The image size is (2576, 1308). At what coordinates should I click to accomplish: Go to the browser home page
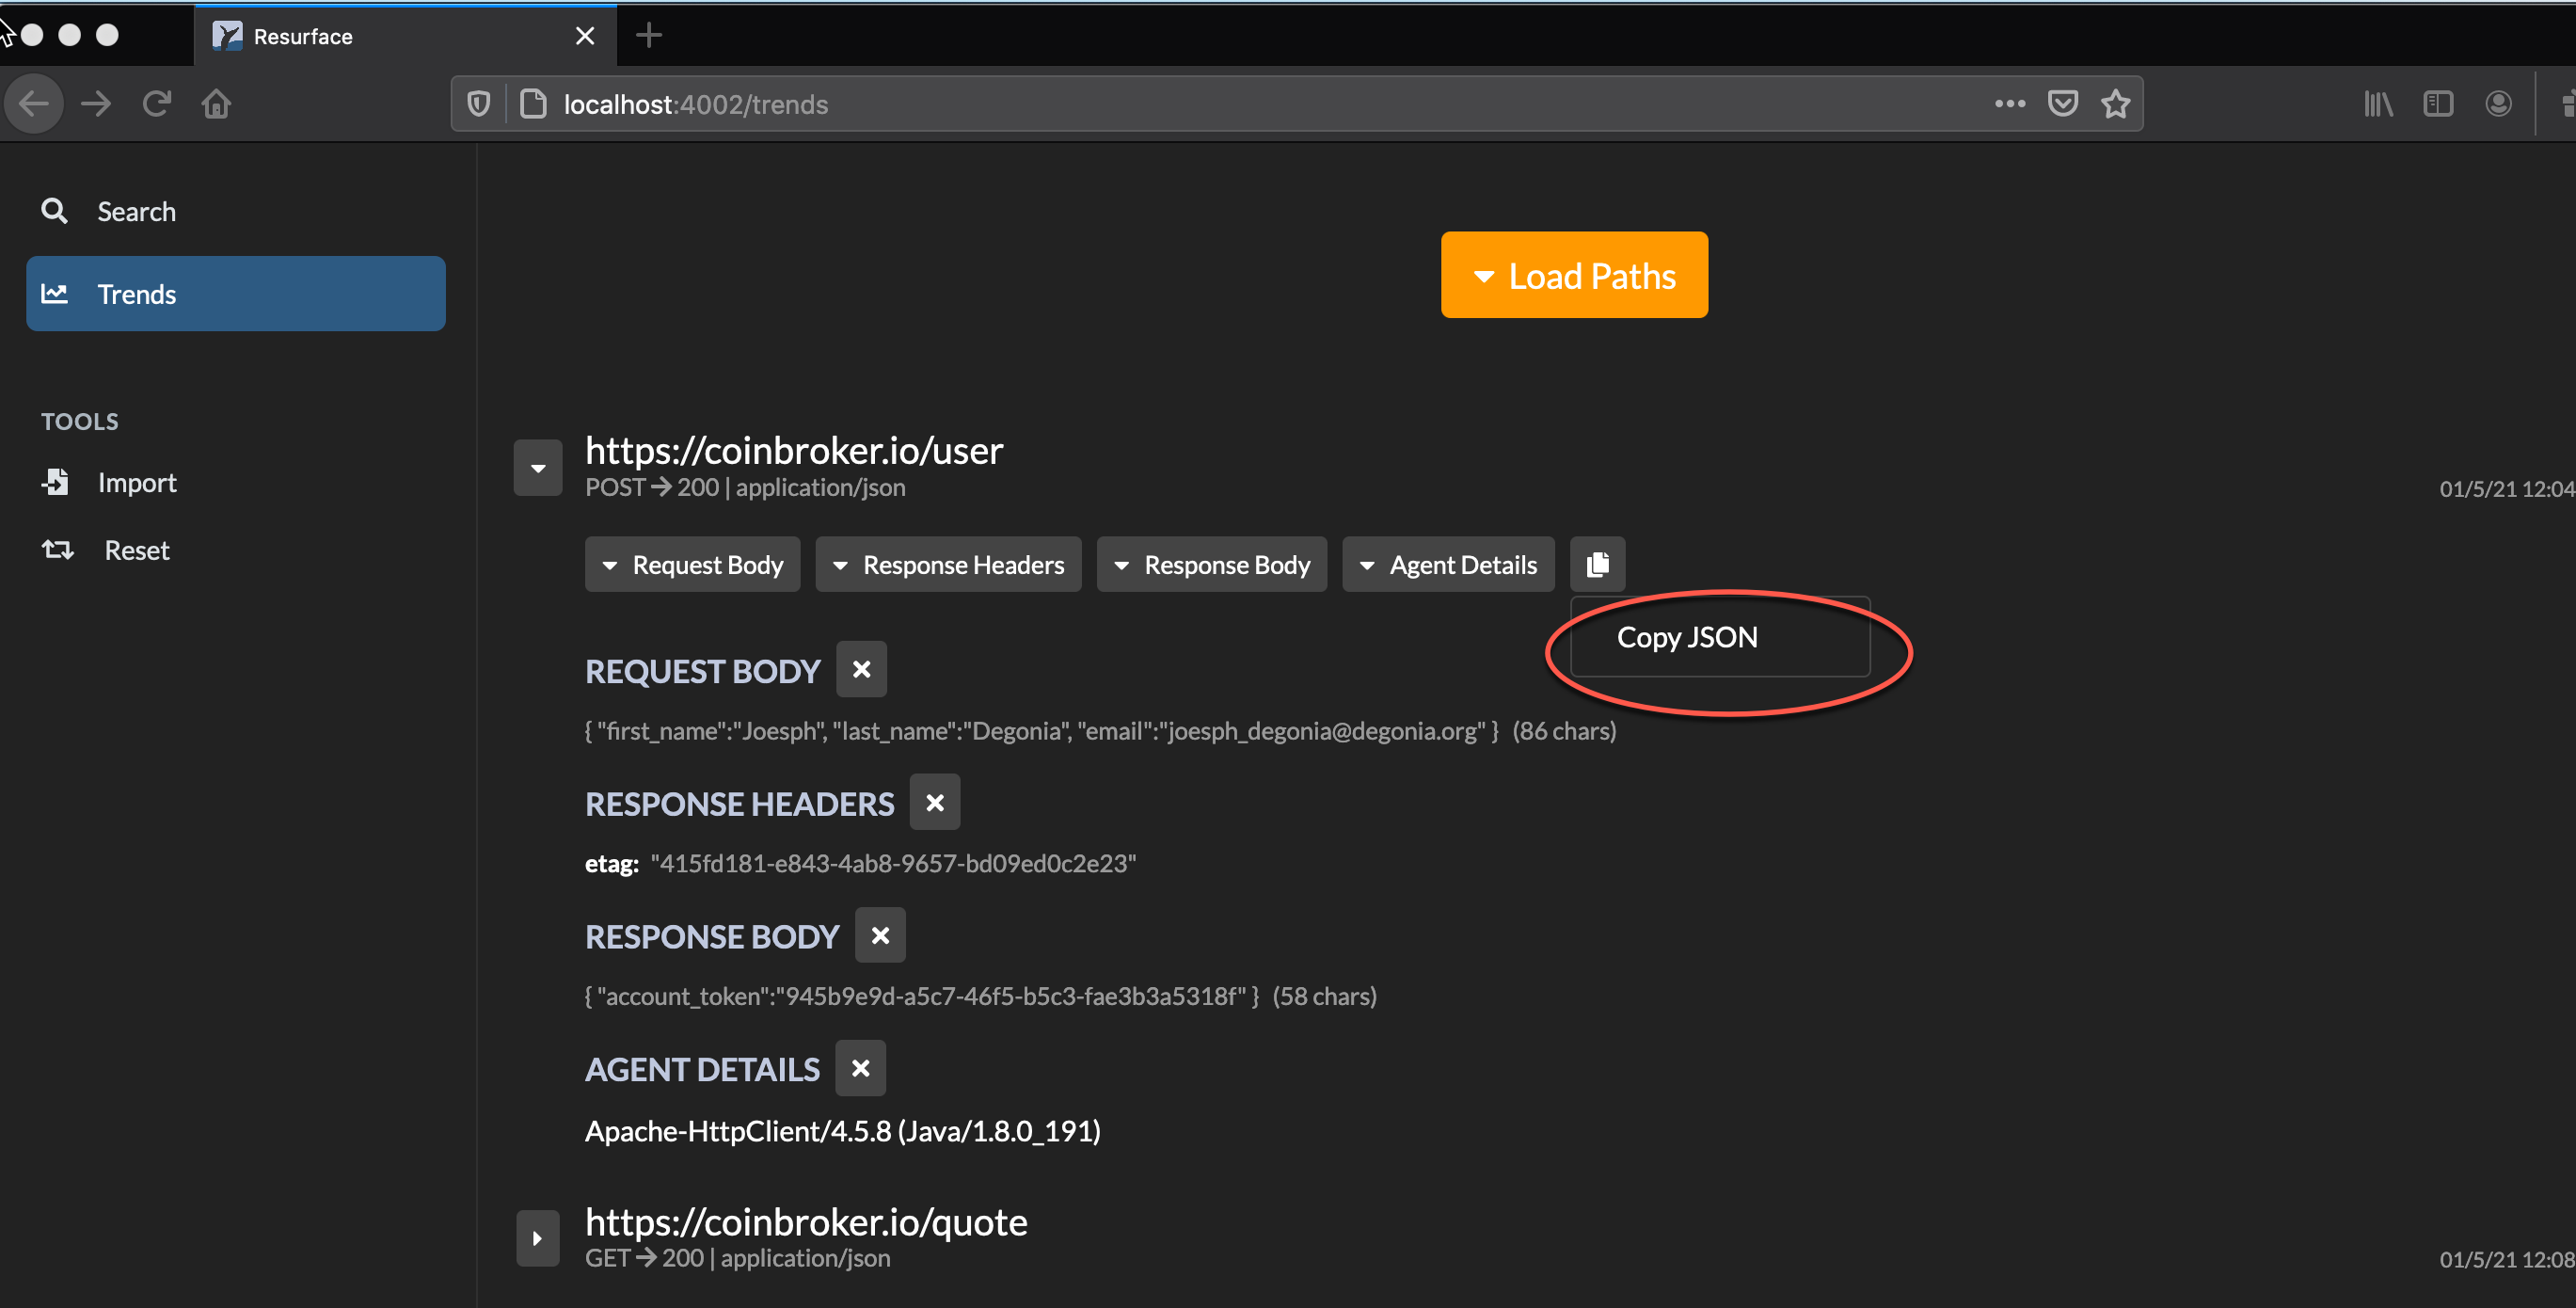pyautogui.click(x=216, y=104)
